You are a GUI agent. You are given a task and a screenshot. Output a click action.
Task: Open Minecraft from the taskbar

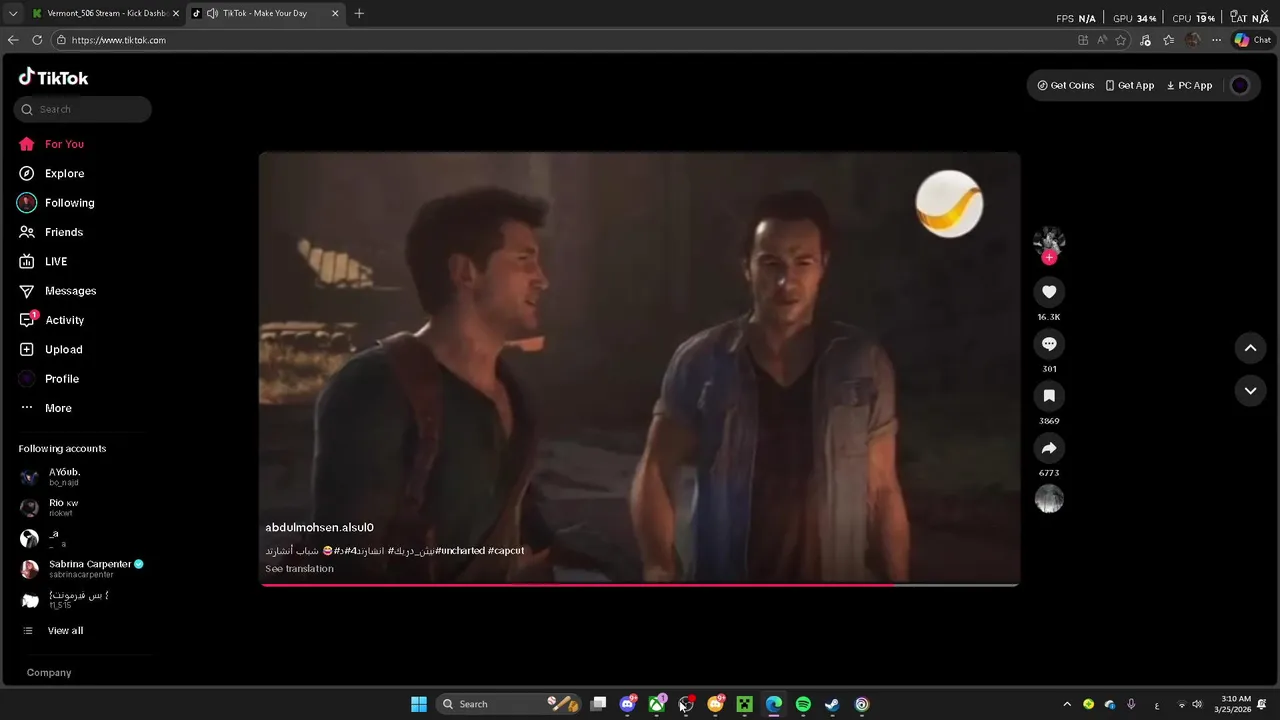point(744,704)
